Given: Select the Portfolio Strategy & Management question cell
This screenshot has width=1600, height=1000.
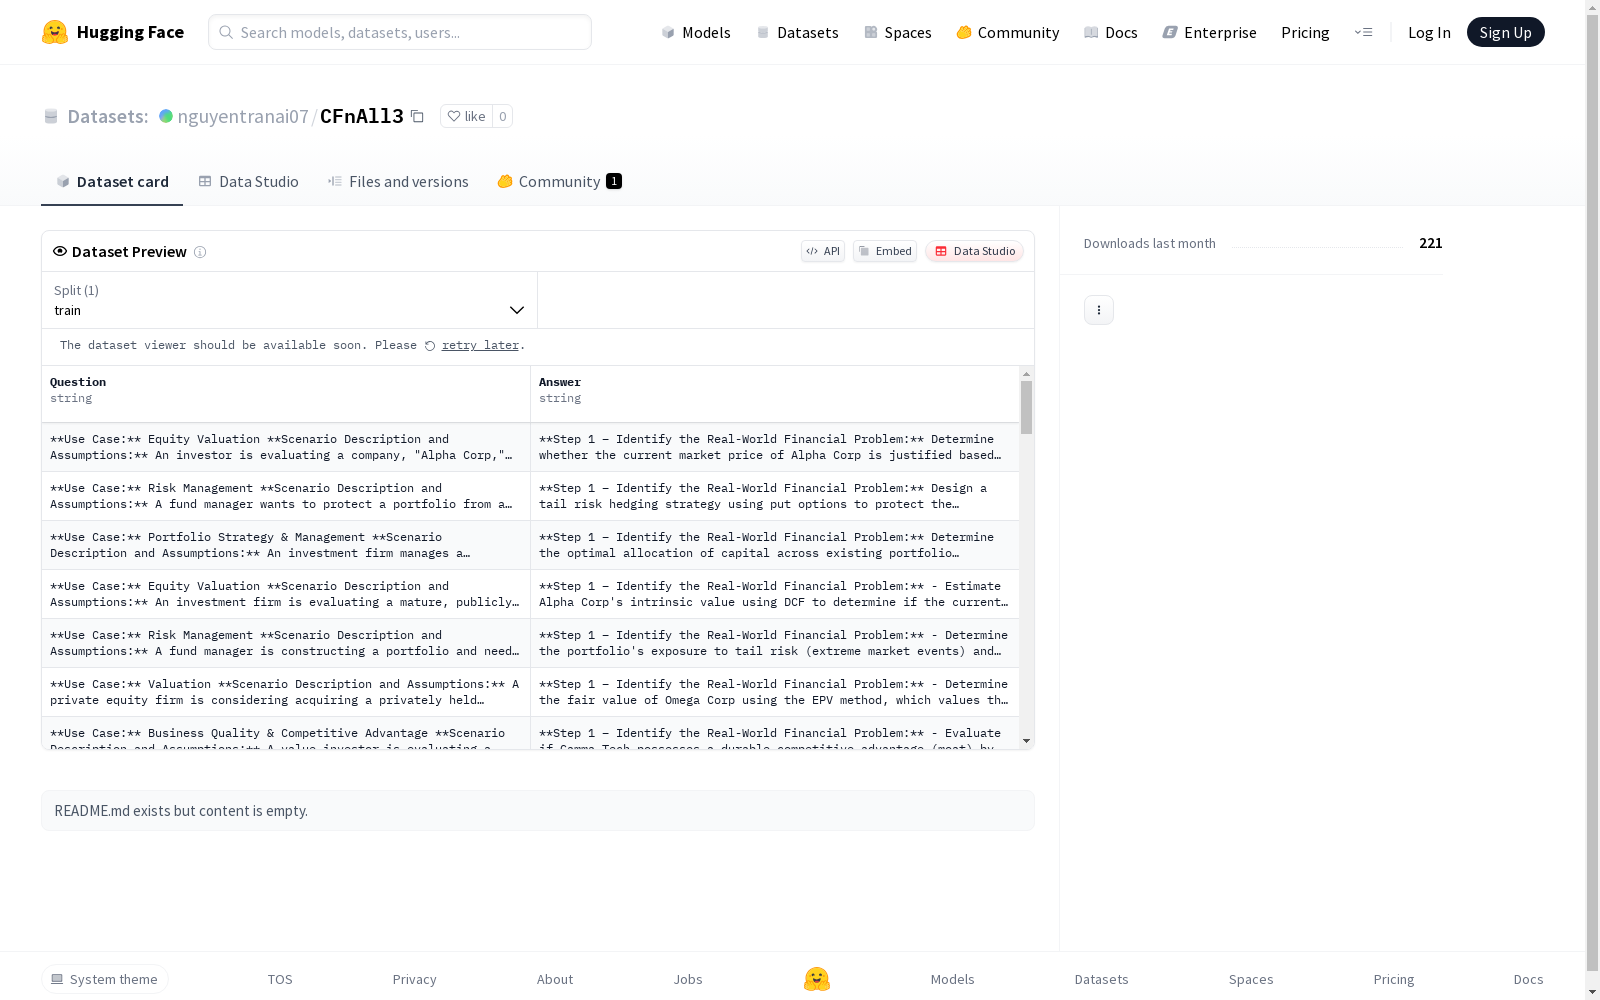Looking at the screenshot, I should (286, 545).
